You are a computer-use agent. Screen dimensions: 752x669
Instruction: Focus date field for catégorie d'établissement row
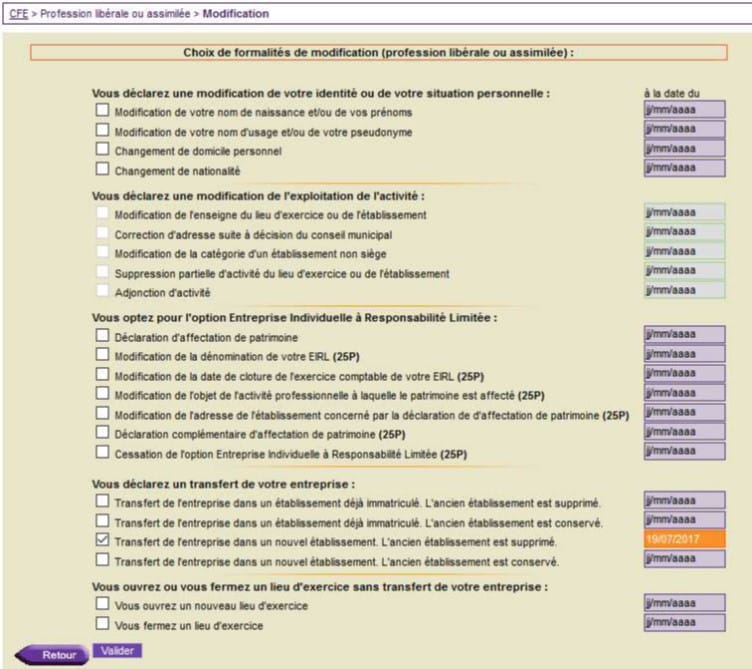[x=684, y=251]
